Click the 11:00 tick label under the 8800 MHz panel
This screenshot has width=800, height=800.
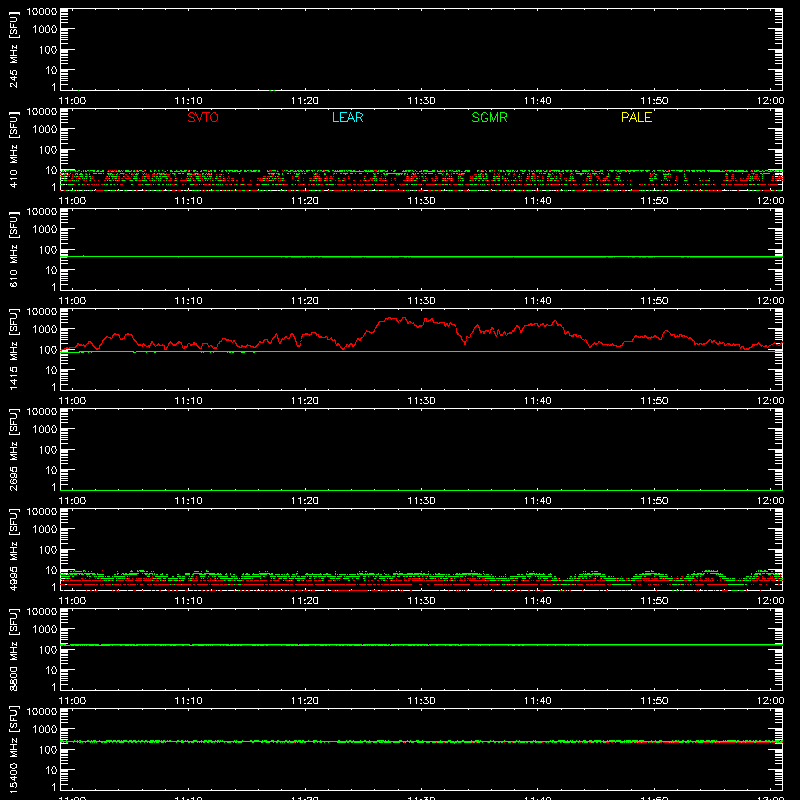(72, 701)
